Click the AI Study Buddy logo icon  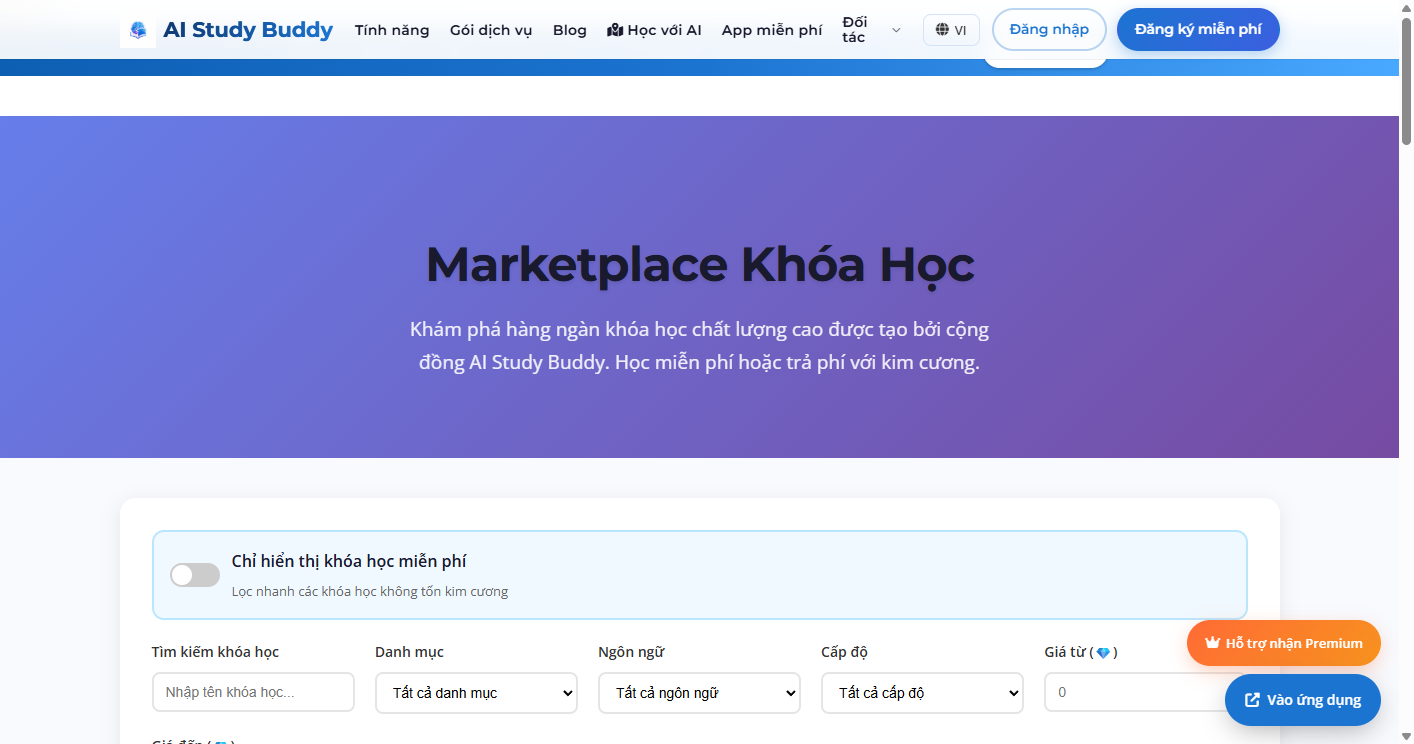[138, 30]
